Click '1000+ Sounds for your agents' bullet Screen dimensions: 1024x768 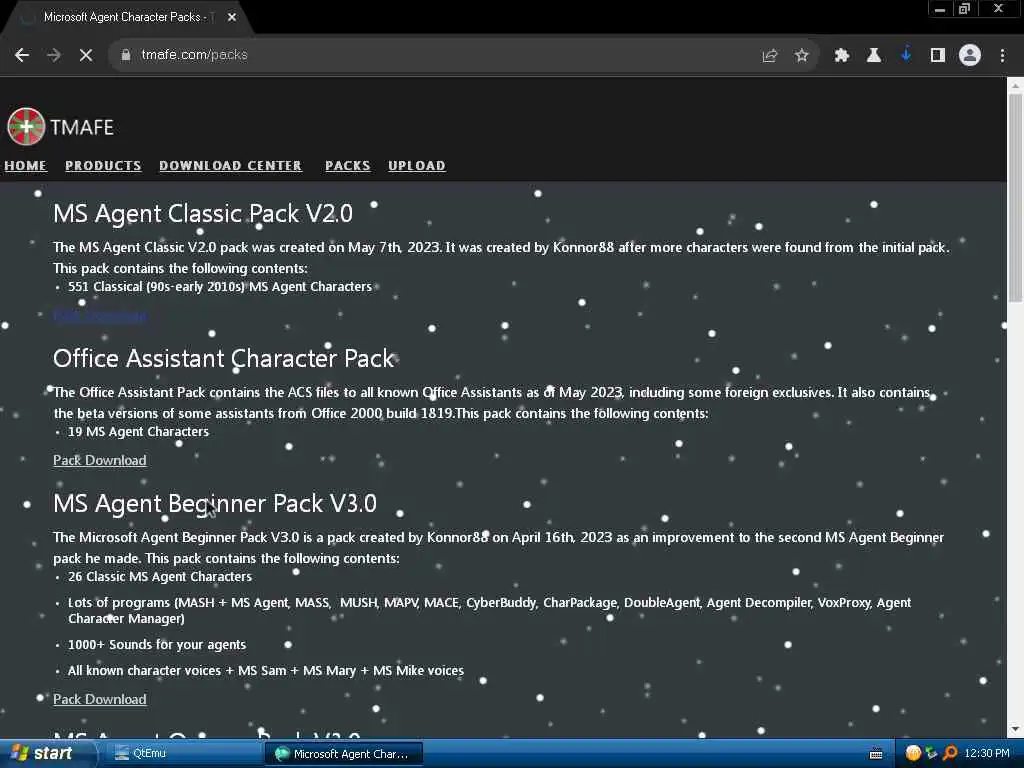click(x=157, y=645)
